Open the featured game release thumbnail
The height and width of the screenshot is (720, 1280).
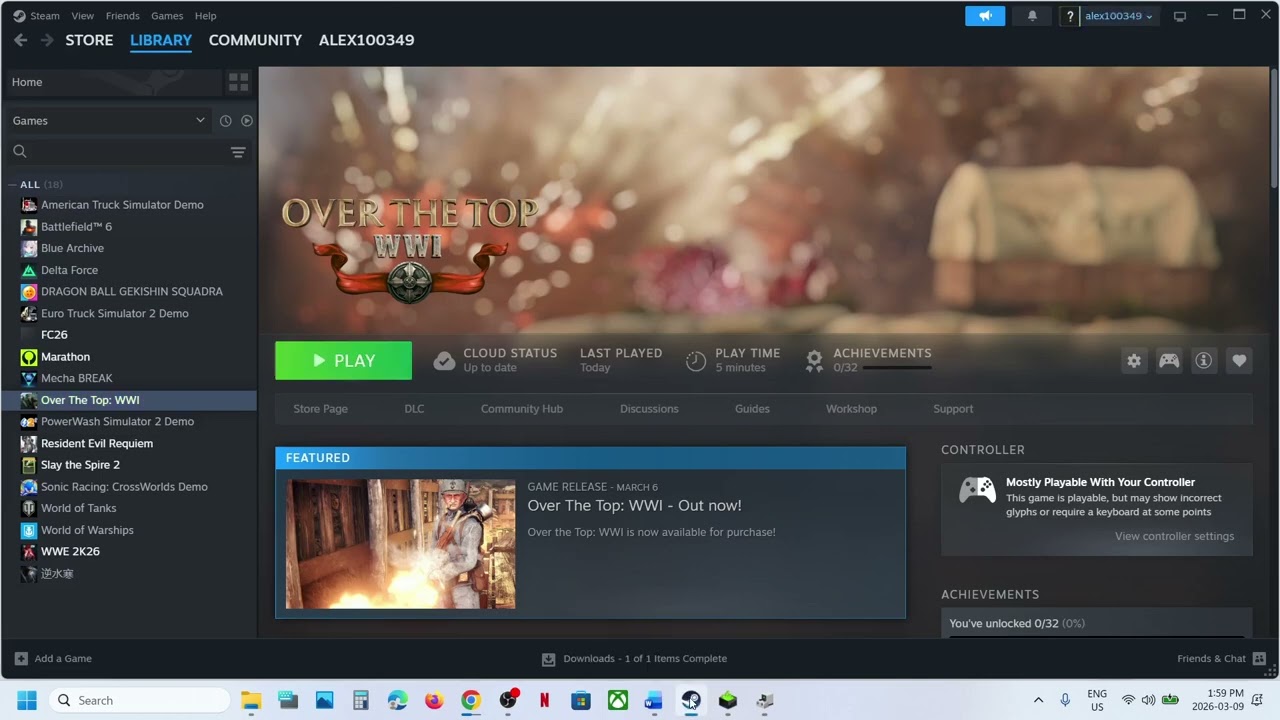tap(401, 544)
